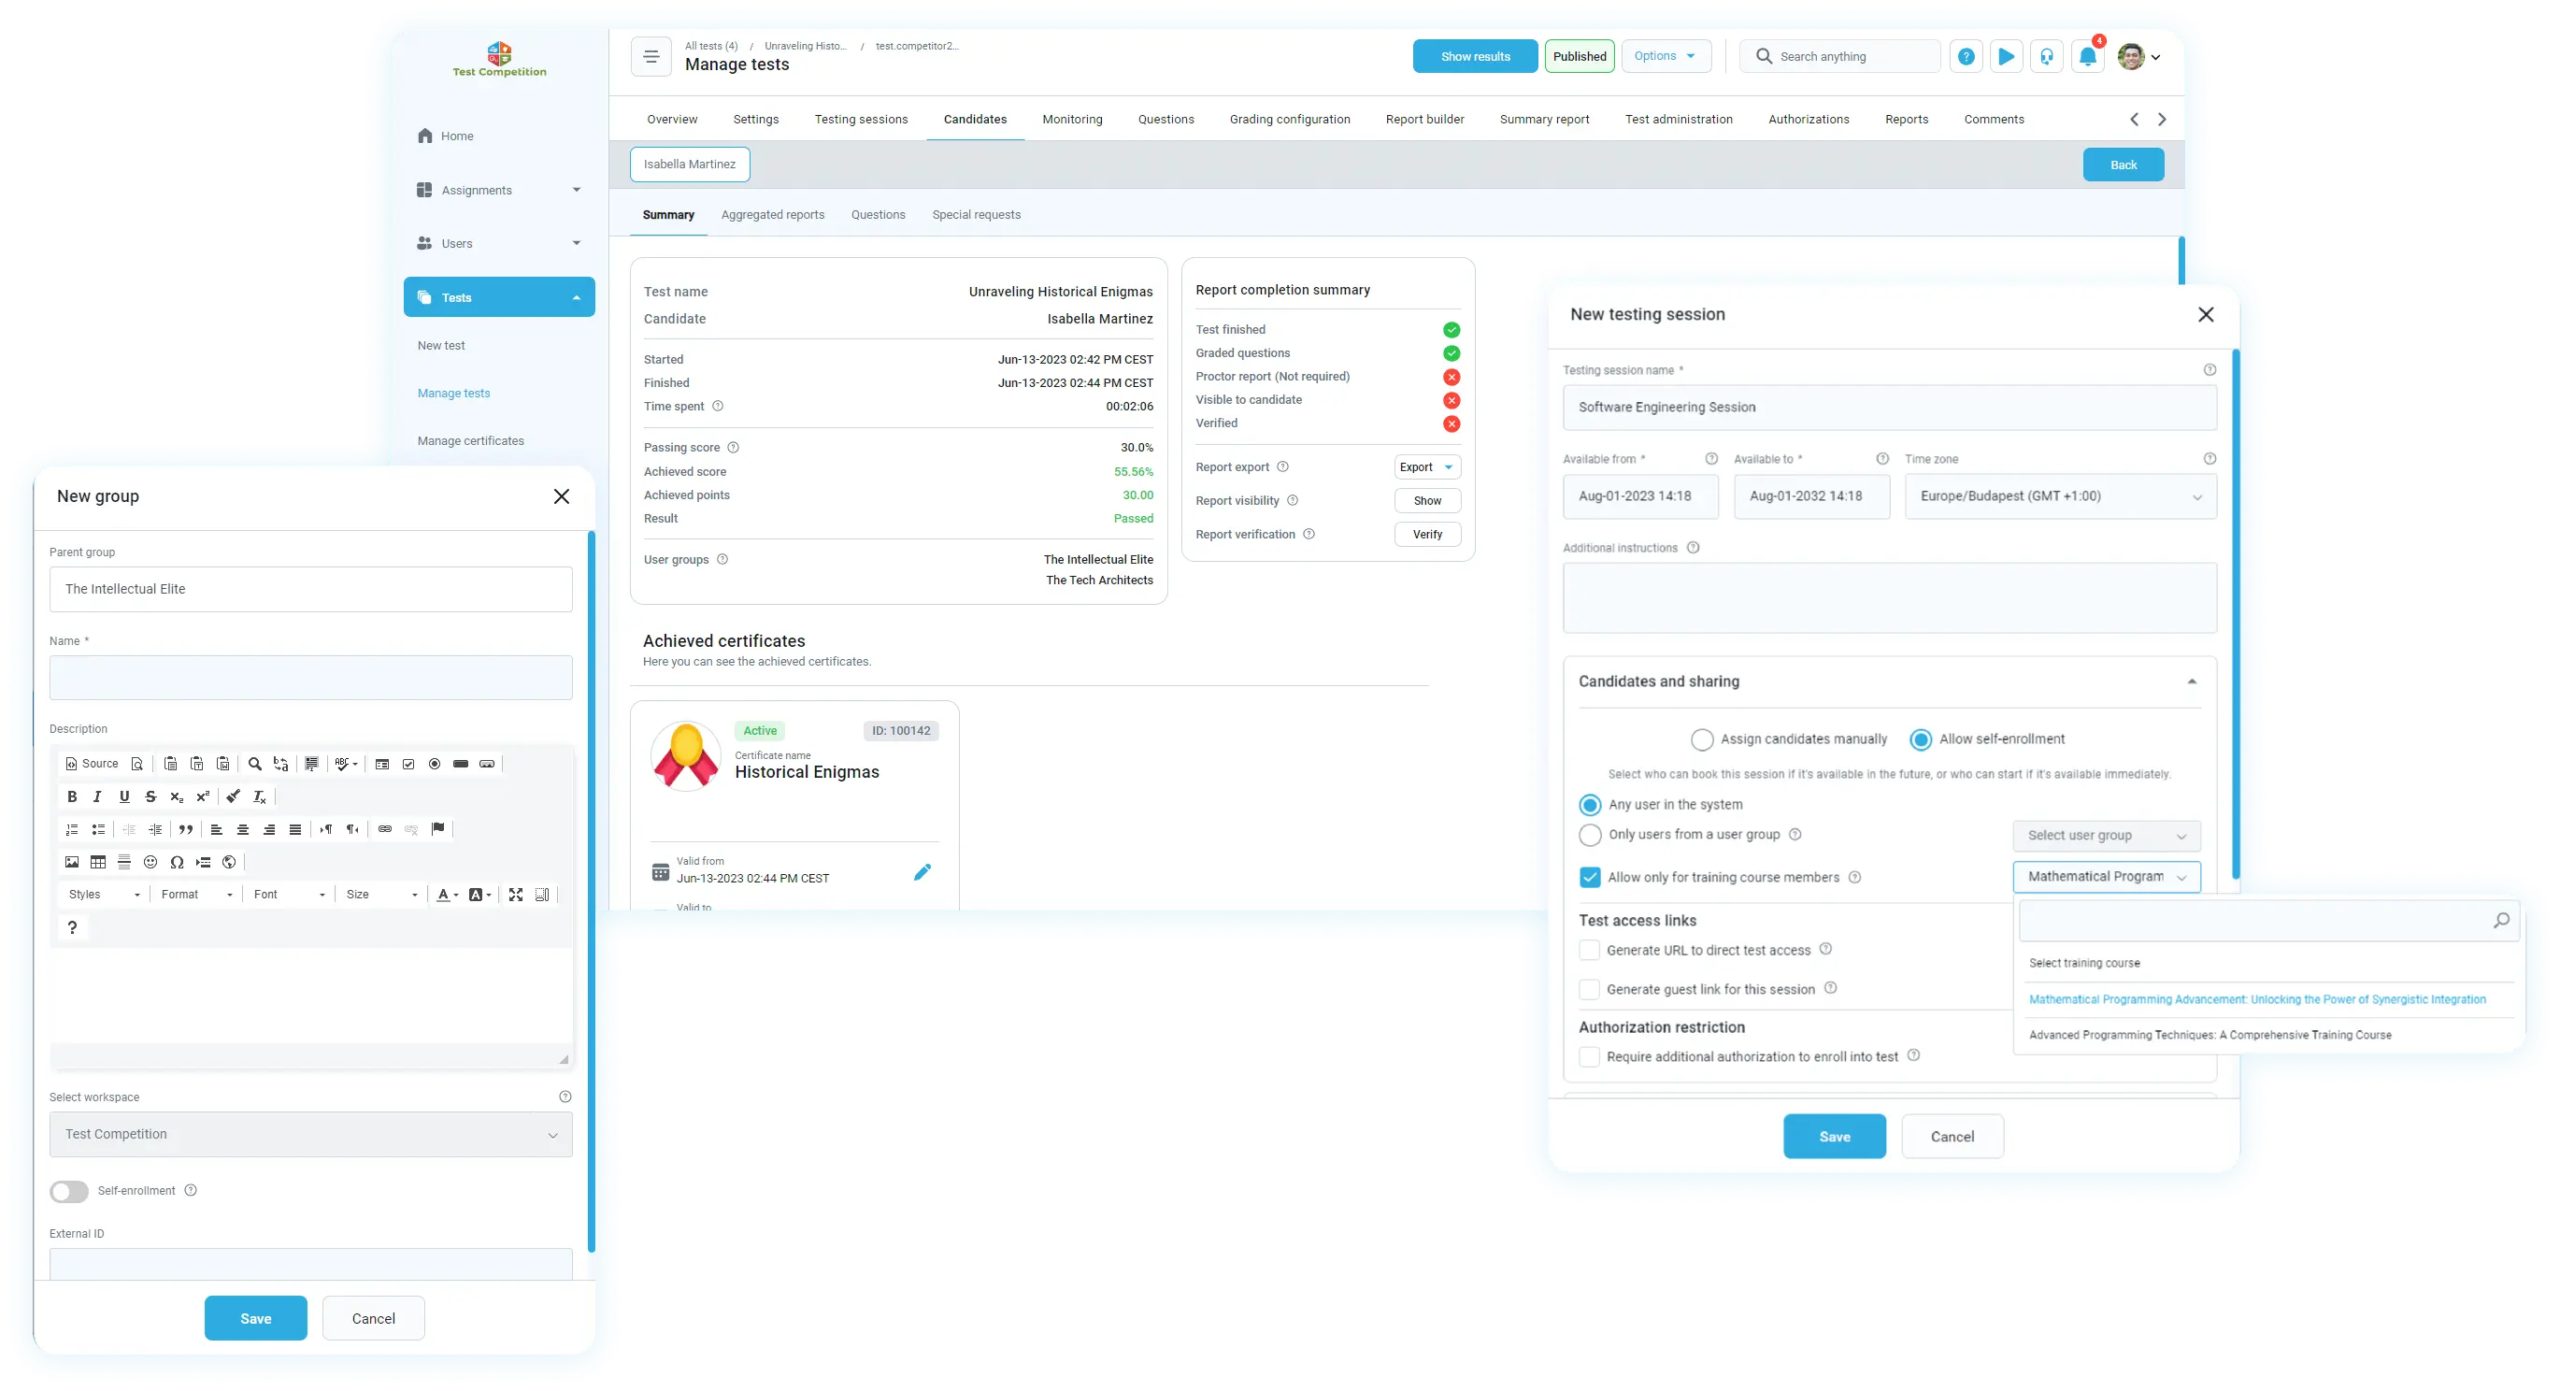
Task: Click Verify report button
Action: point(1427,534)
